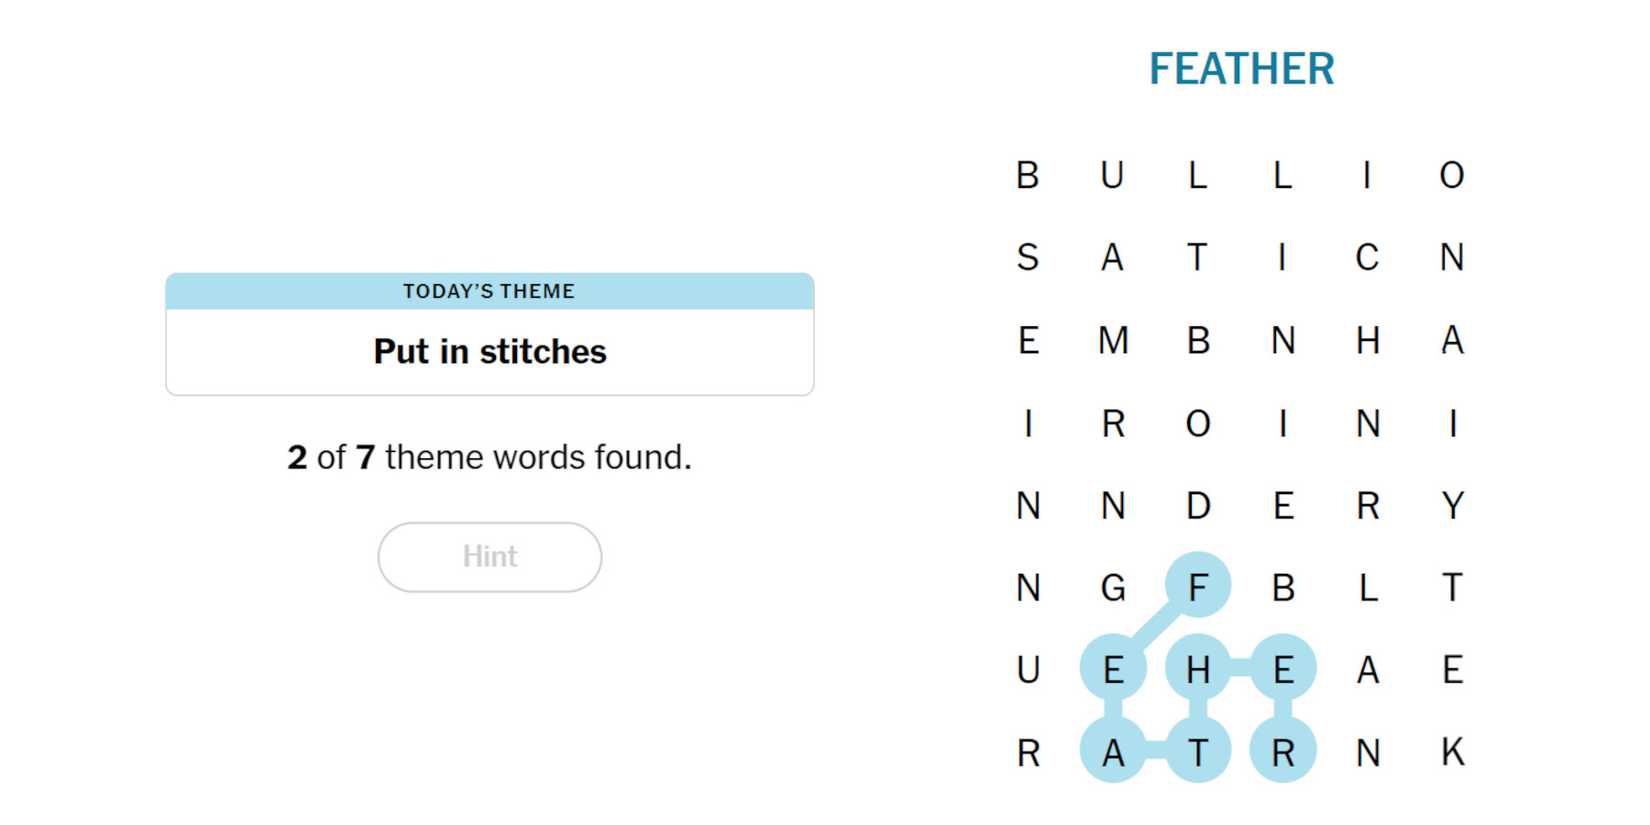Click the letter S in the grid
The width and height of the screenshot is (1650, 825).
(x=1028, y=258)
